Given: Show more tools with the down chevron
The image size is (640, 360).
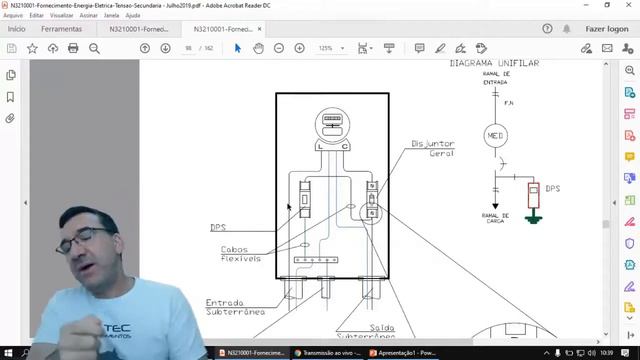Looking at the screenshot, I should pos(630,318).
